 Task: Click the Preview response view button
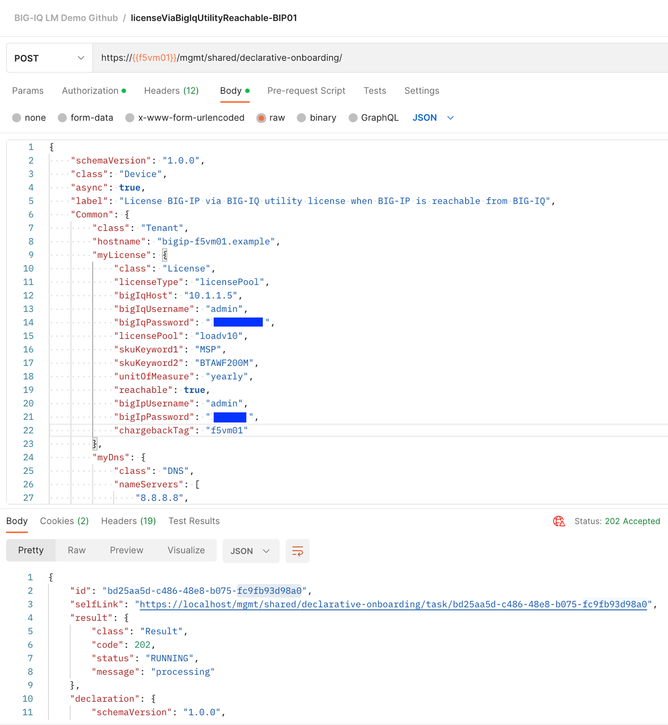point(126,551)
